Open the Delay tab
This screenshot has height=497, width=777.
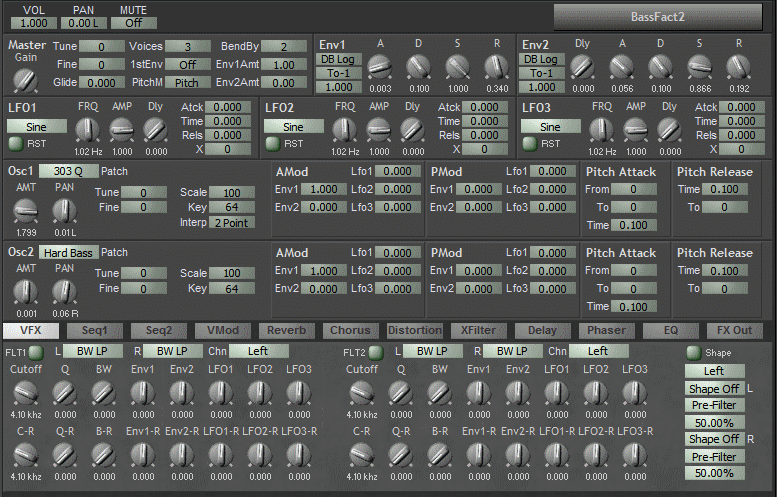tap(543, 331)
